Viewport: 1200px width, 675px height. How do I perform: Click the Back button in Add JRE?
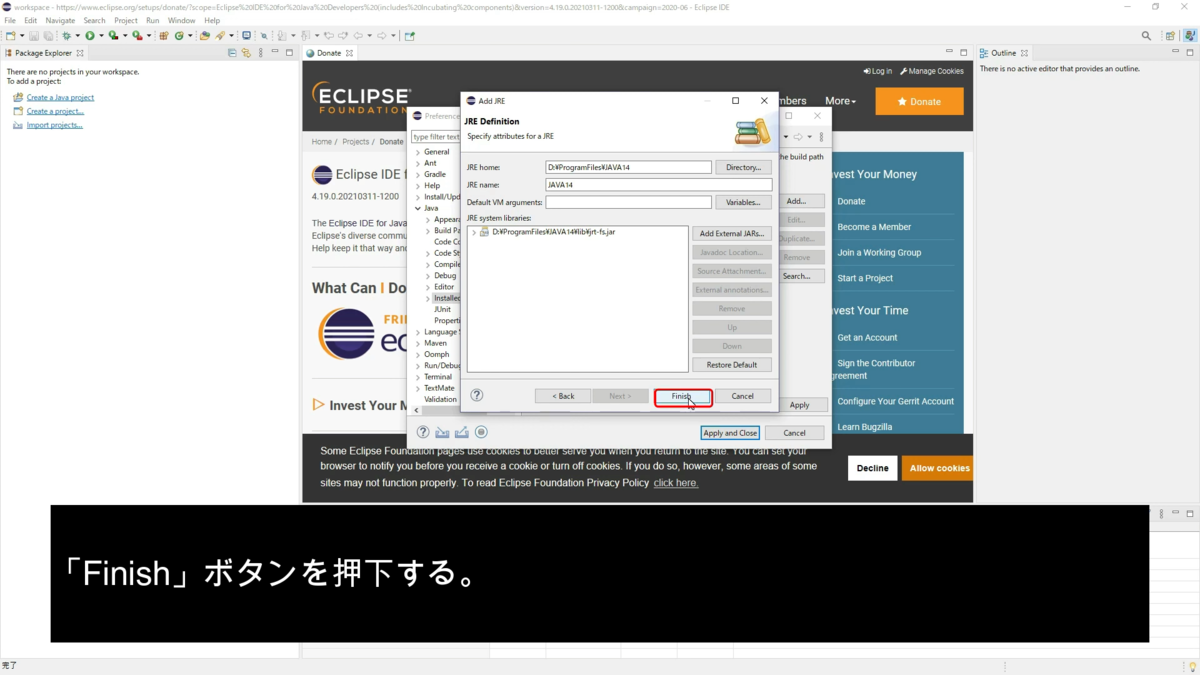coord(563,396)
